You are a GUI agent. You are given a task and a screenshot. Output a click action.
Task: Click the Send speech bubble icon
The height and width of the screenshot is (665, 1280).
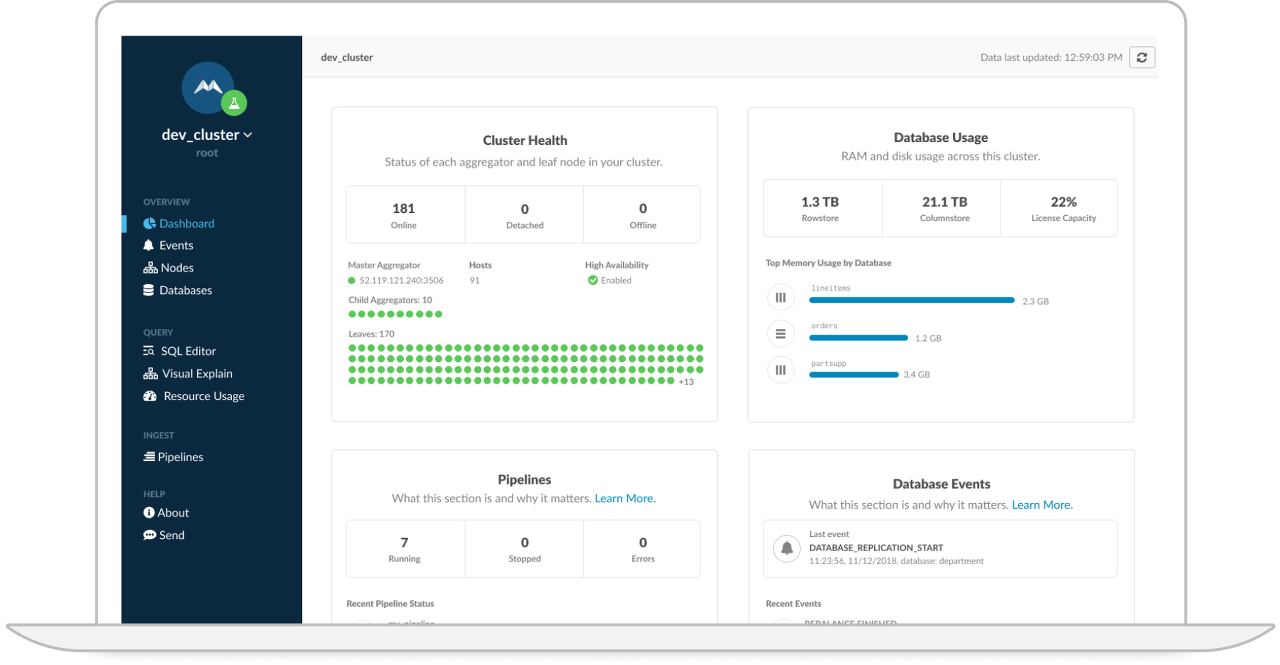point(149,535)
